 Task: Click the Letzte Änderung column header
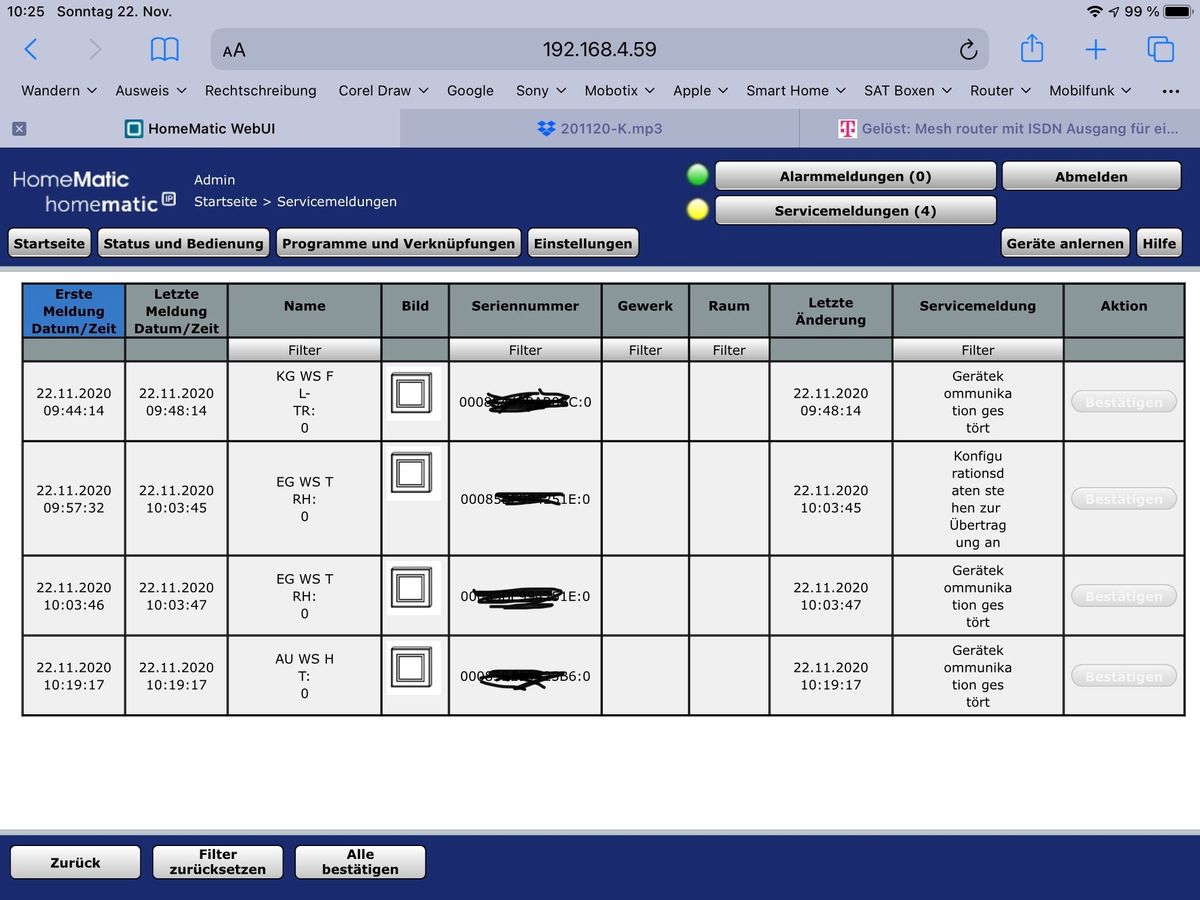click(830, 311)
